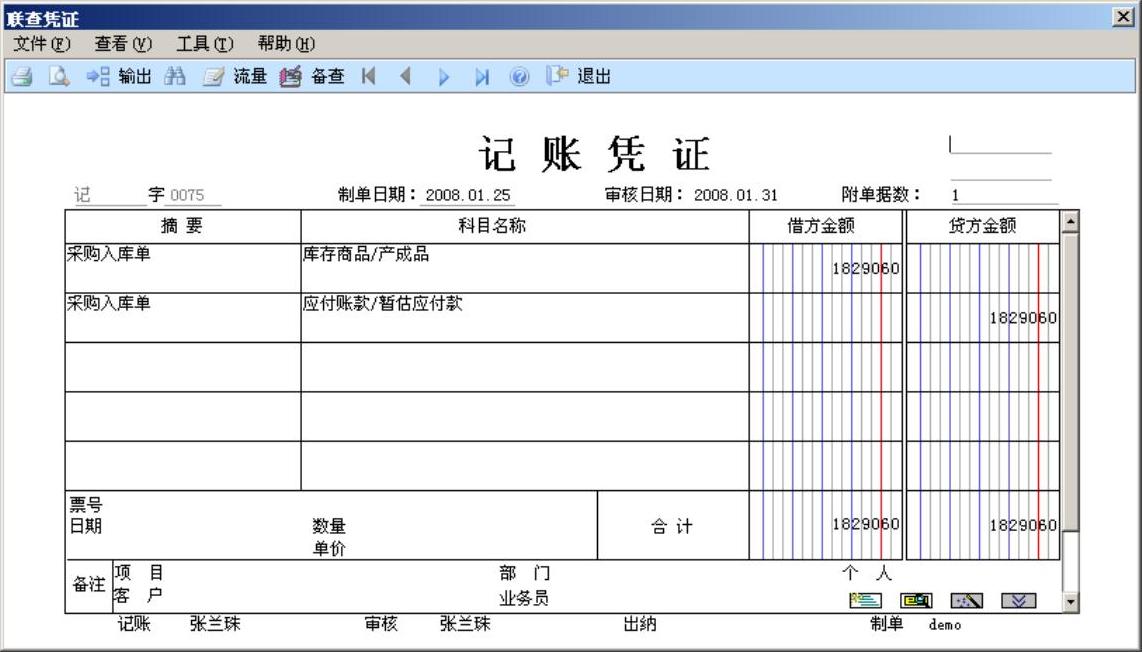Jump to the last voucher
The height and width of the screenshot is (652, 1142).
(481, 76)
